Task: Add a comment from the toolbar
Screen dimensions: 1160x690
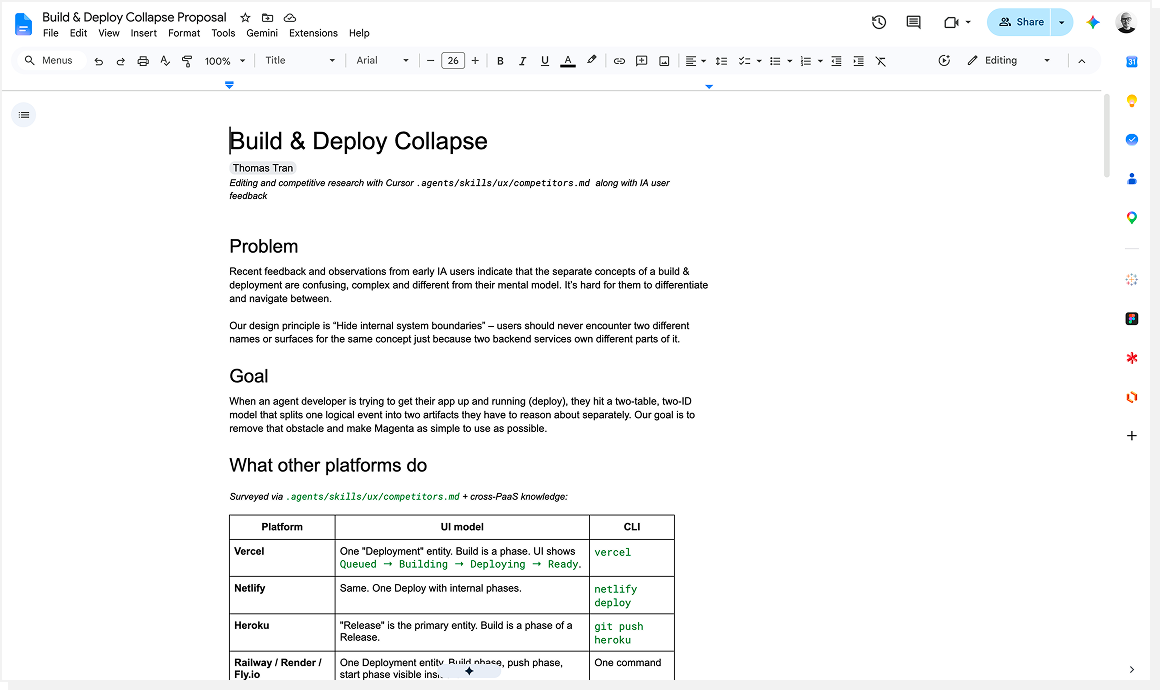Action: pos(641,61)
